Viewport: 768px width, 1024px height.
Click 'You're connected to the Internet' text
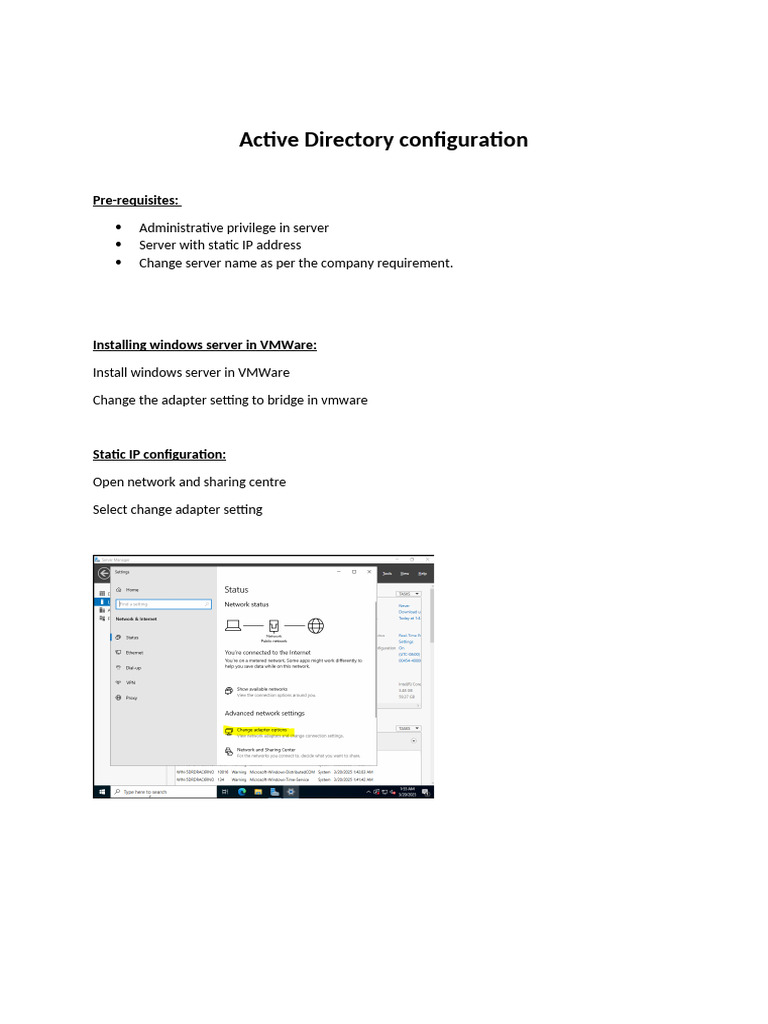tap(268, 652)
